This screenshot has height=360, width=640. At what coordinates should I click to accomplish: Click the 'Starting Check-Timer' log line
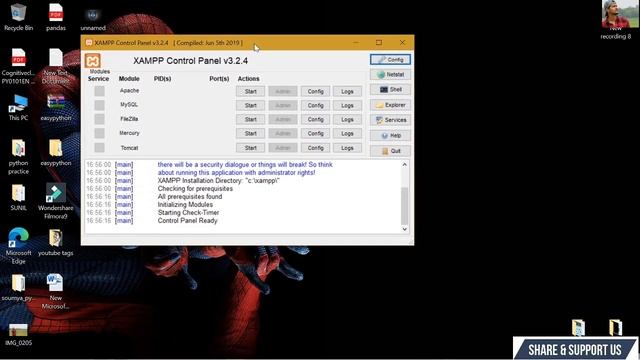pyautogui.click(x=188, y=213)
